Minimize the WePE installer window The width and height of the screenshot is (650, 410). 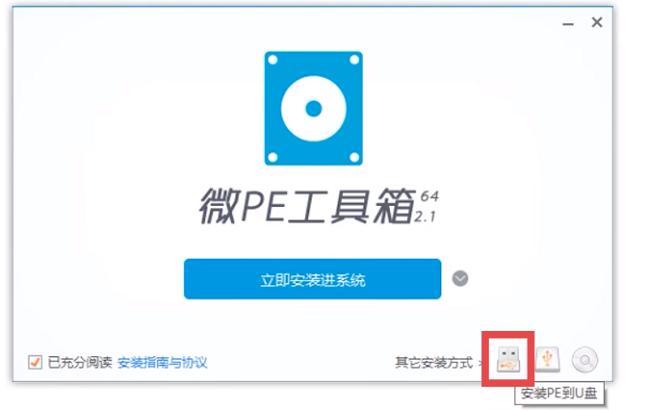pyautogui.click(x=568, y=24)
